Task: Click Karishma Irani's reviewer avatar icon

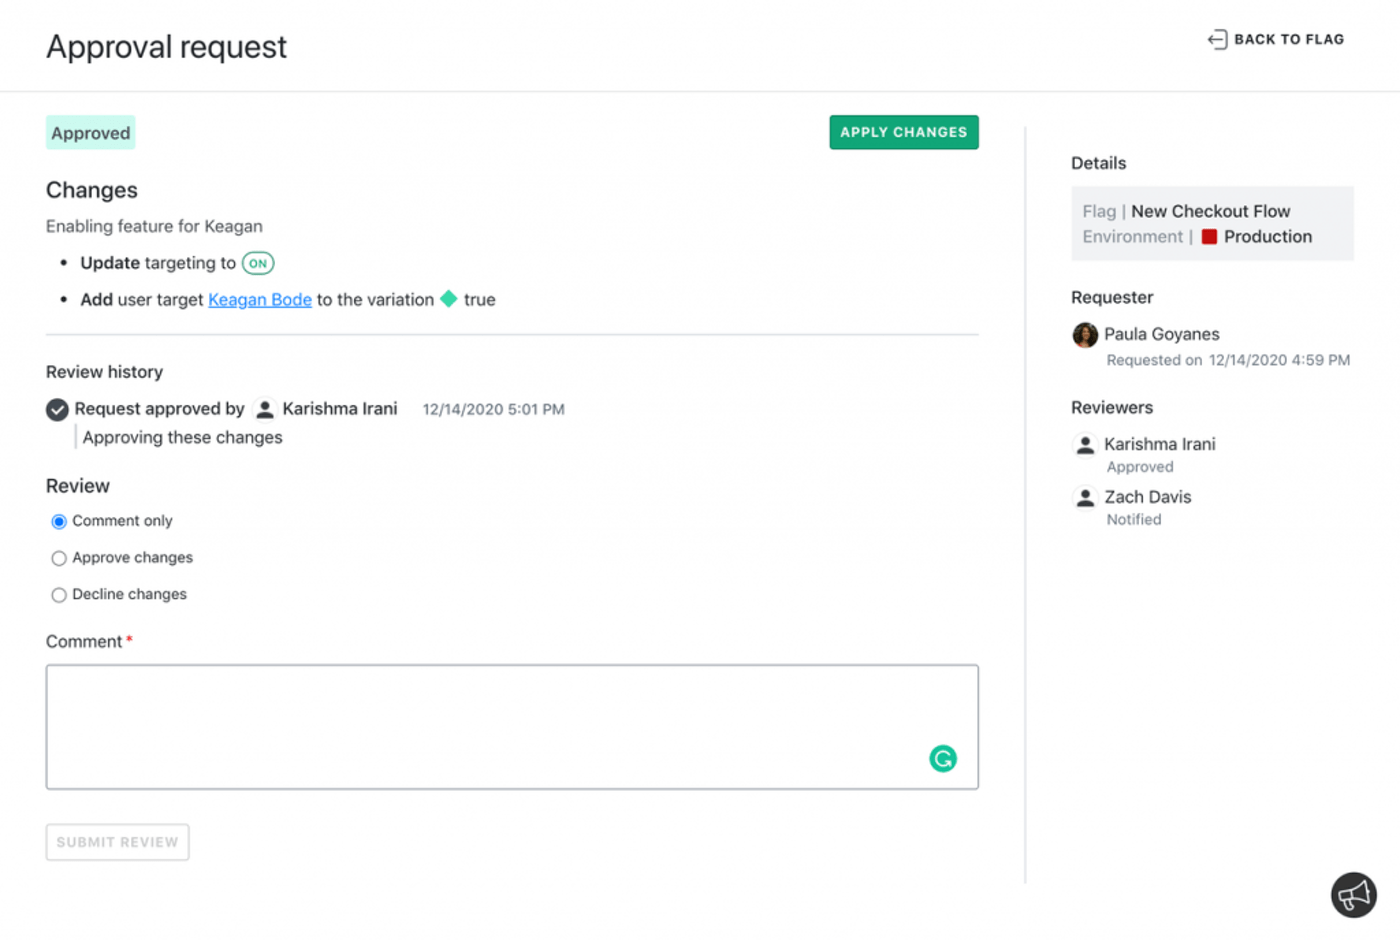Action: [x=1086, y=445]
